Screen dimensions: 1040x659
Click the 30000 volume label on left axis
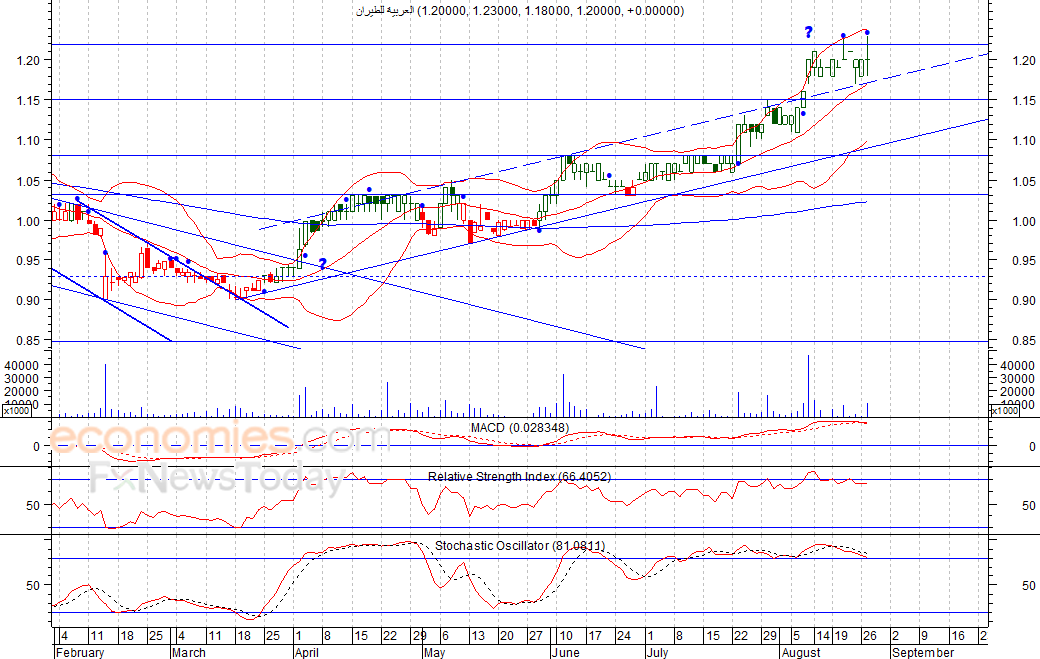(22, 379)
